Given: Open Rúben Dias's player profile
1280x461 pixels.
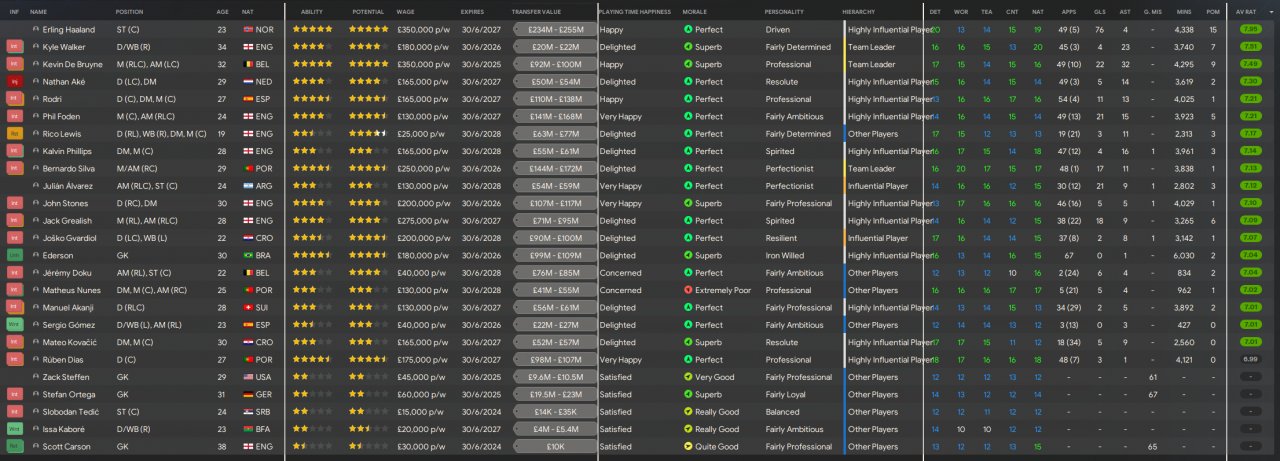Looking at the screenshot, I should 66,360.
